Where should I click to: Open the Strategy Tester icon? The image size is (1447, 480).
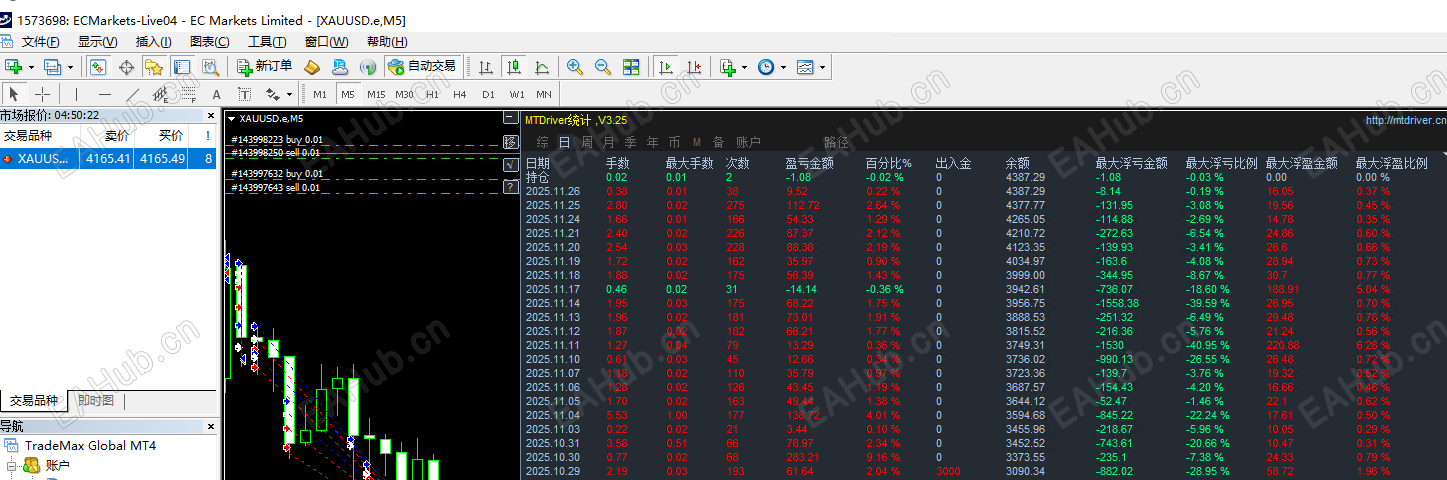(210, 67)
